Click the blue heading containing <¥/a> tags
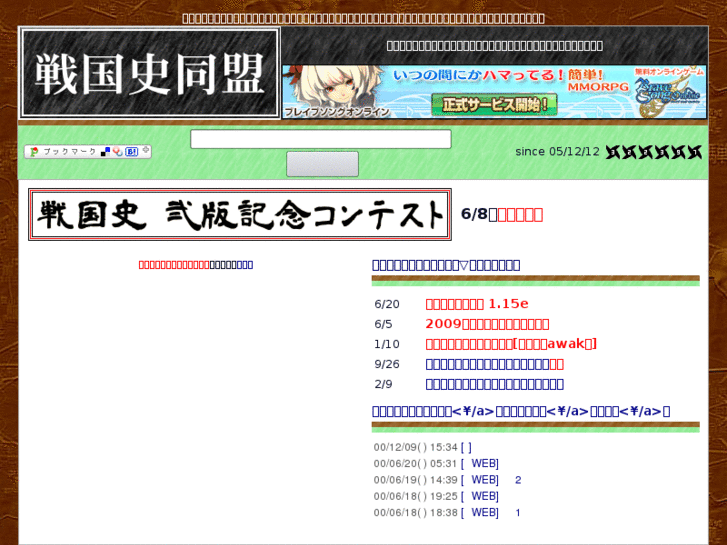The width and height of the screenshot is (727, 545). click(521, 411)
